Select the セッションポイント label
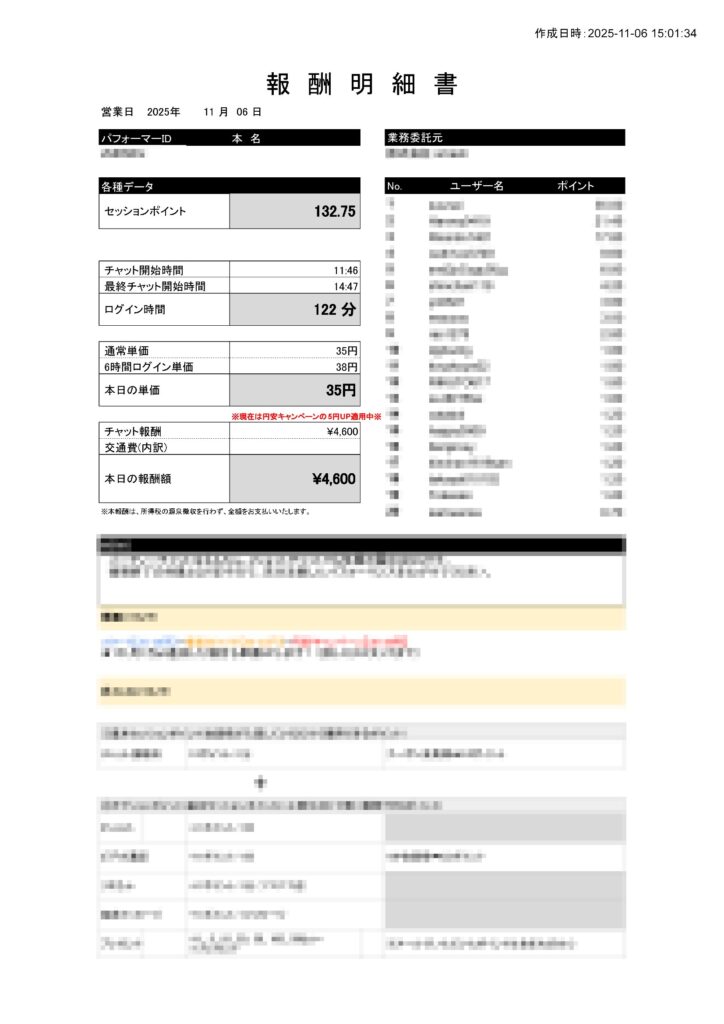Viewport: 724px width, 1024px height. 145,211
